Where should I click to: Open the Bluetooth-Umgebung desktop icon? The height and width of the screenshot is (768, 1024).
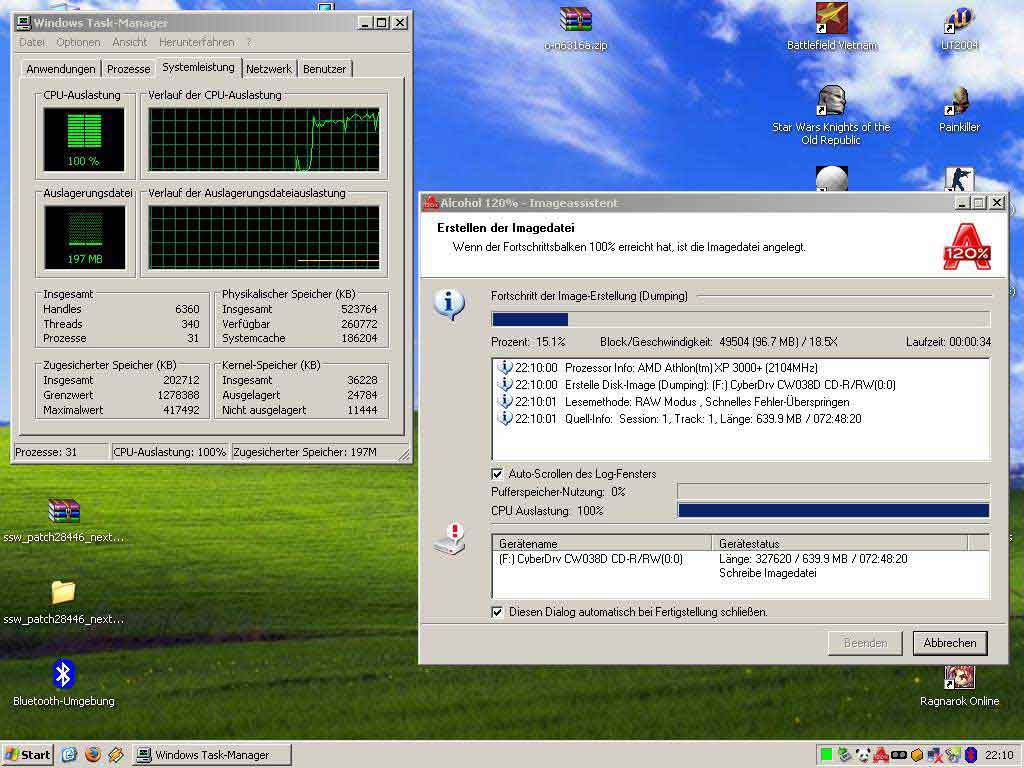coord(63,674)
